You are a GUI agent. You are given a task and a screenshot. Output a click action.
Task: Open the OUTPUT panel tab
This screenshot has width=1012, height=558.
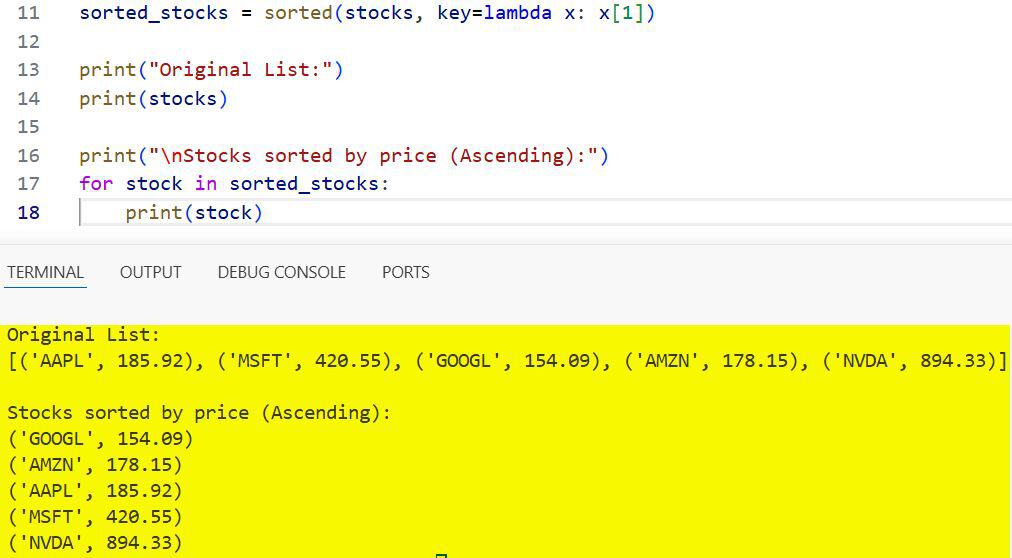[150, 272]
